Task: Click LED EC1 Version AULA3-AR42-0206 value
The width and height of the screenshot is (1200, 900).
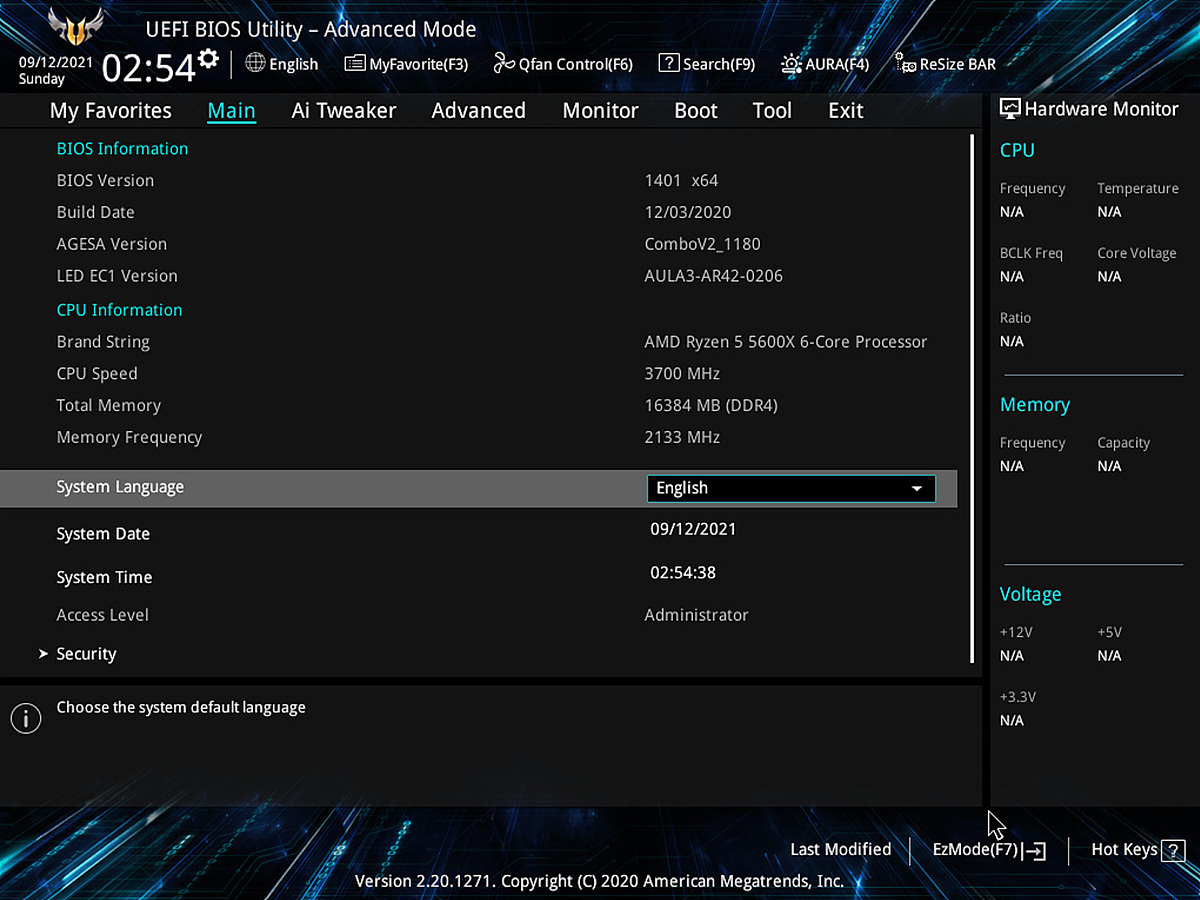Action: pyautogui.click(x=713, y=276)
